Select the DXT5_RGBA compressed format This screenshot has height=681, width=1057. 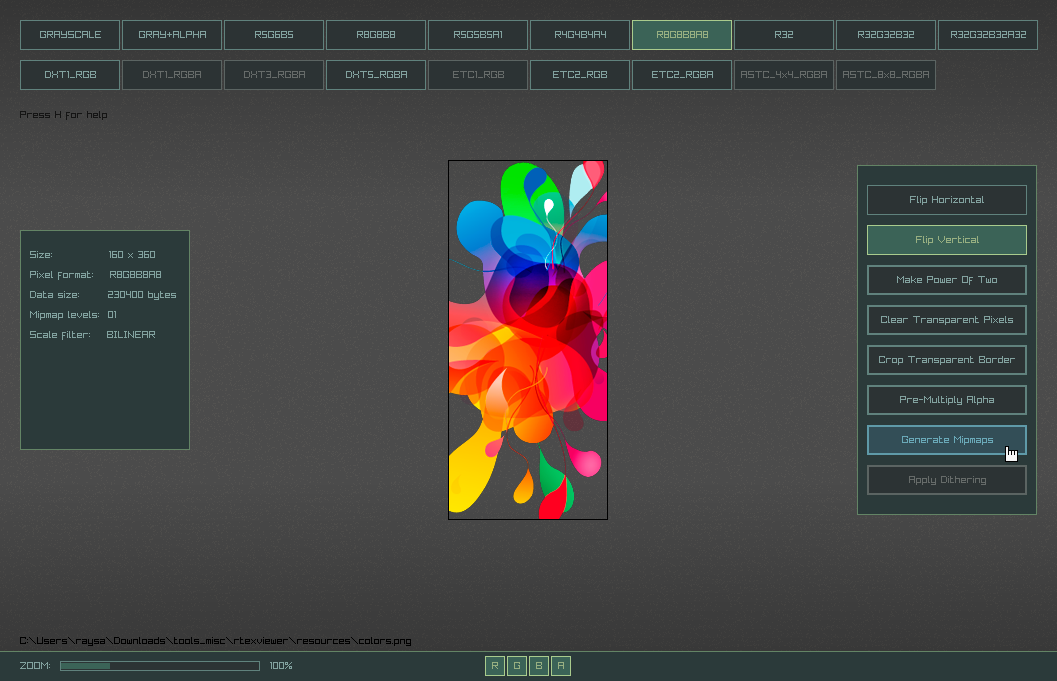coord(376,75)
